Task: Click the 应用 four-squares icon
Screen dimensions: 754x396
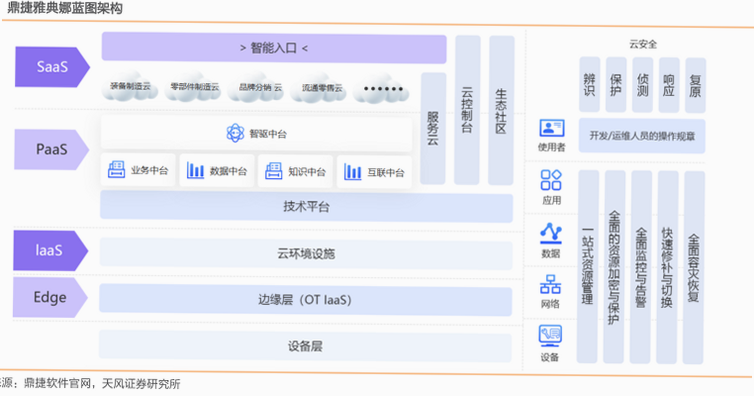Action: pyautogui.click(x=551, y=180)
